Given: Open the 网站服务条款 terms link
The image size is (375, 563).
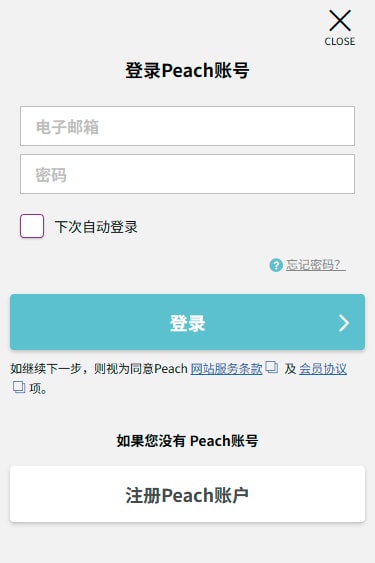Looking at the screenshot, I should [226, 369].
